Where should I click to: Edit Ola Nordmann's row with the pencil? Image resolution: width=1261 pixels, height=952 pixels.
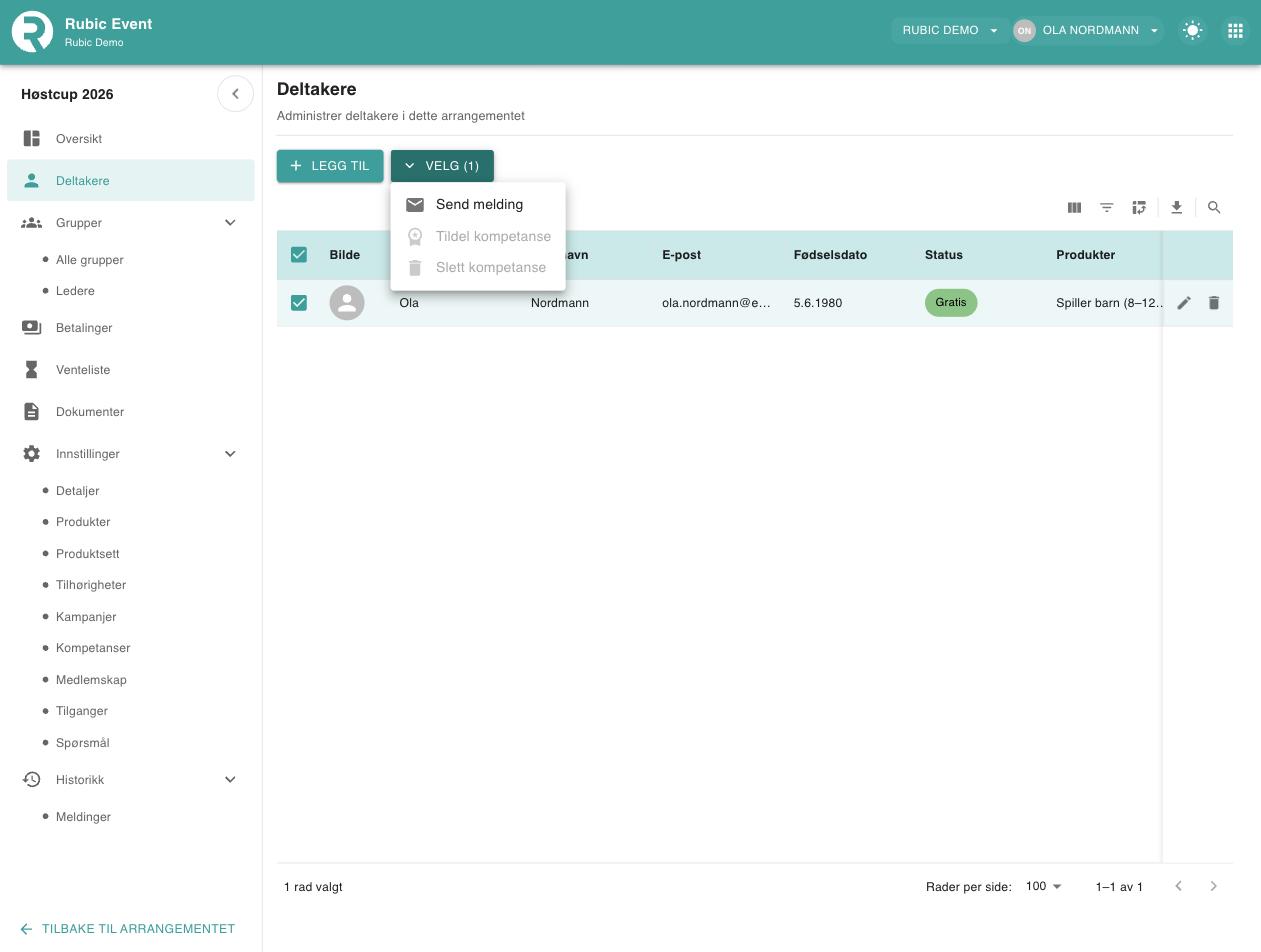pos(1184,303)
